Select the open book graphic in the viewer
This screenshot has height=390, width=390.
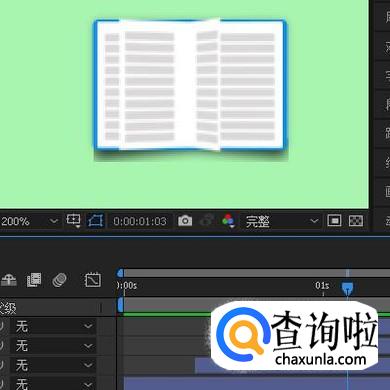(x=190, y=87)
